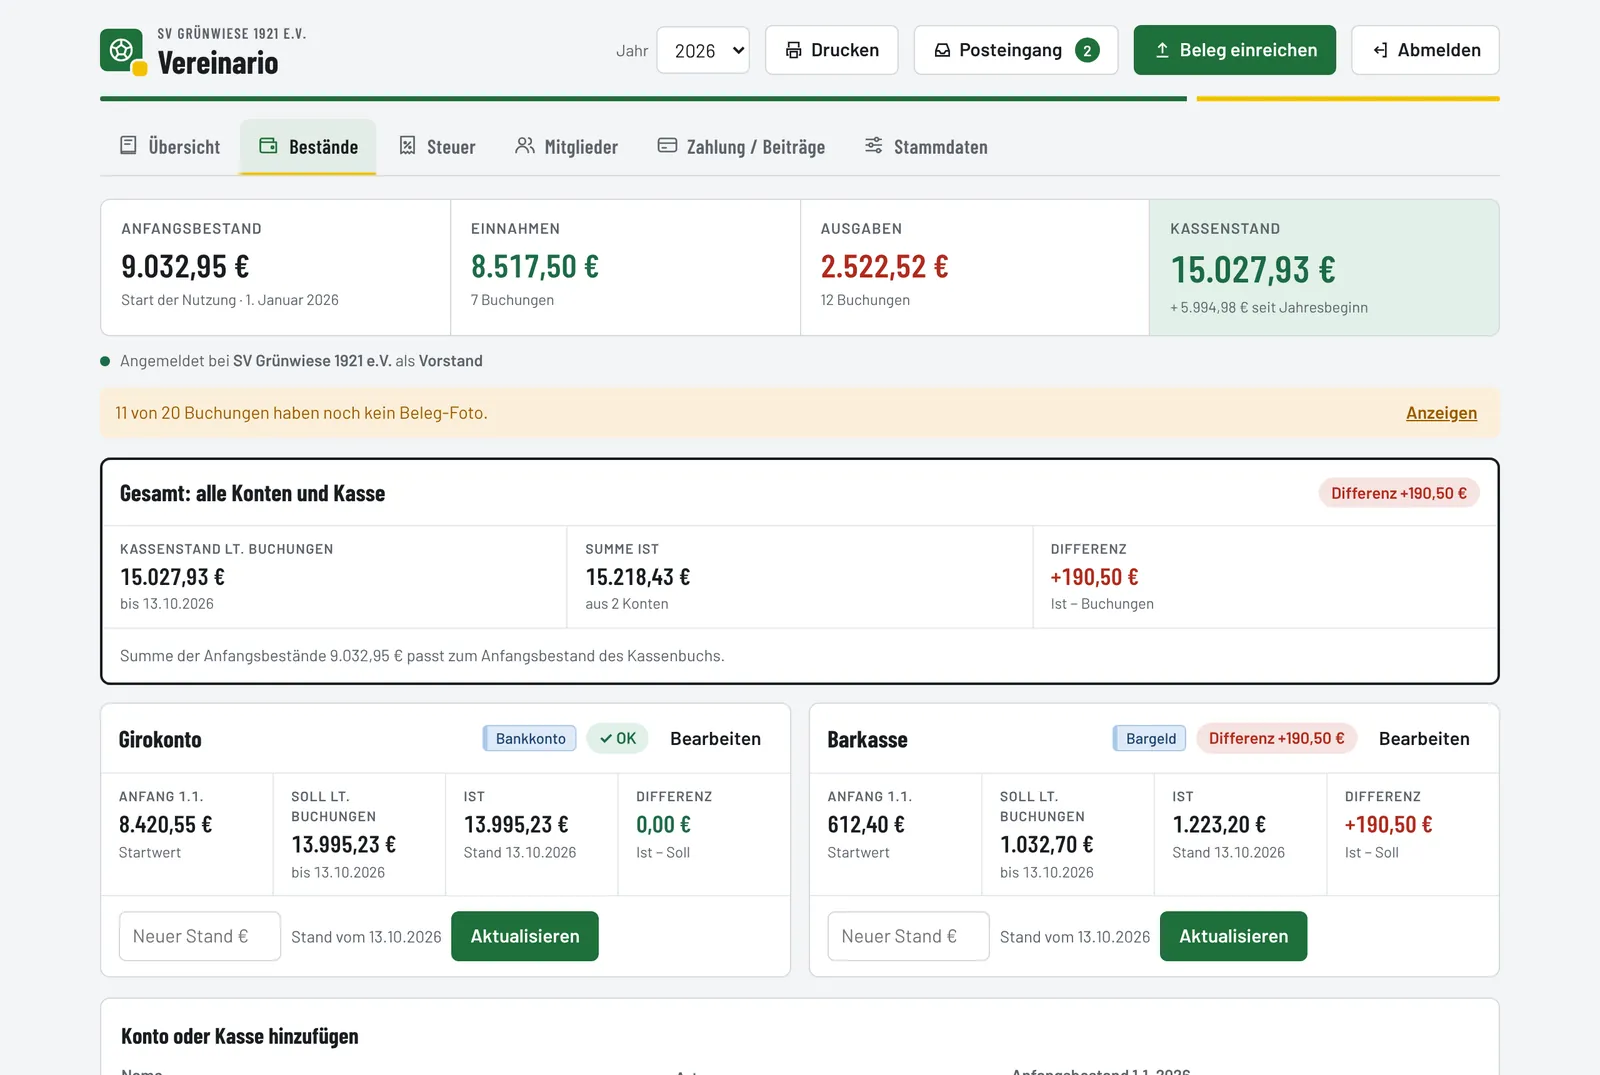
Task: Click the Gesamt Differenz +190,50 € badge
Action: coord(1399,493)
